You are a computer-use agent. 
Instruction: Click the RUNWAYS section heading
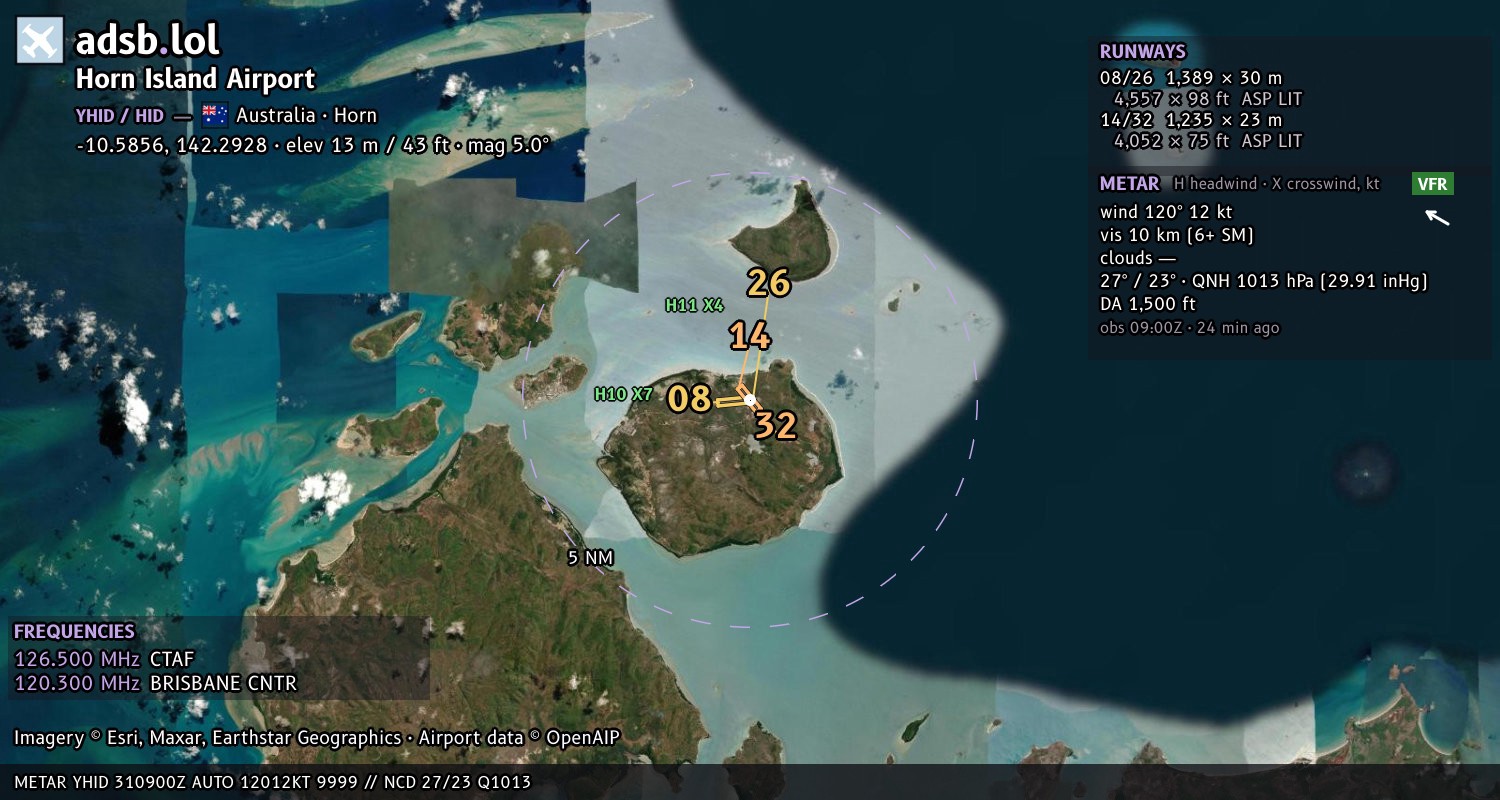(x=1142, y=52)
